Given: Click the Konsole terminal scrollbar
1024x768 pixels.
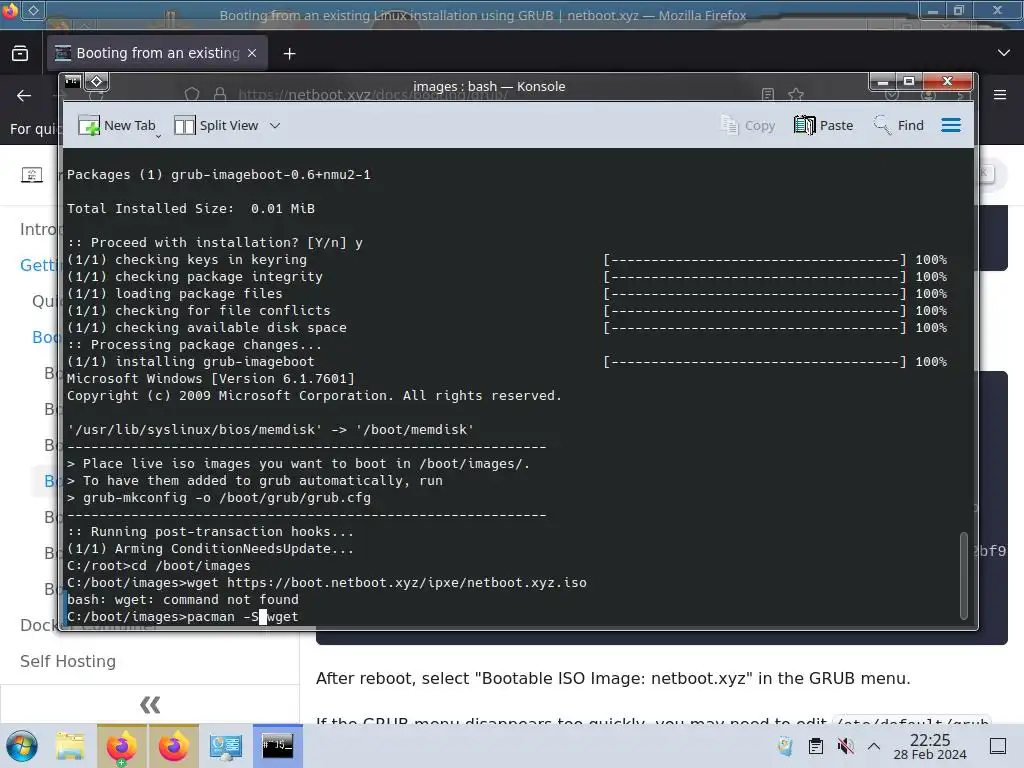Looking at the screenshot, I should pyautogui.click(x=963, y=576).
